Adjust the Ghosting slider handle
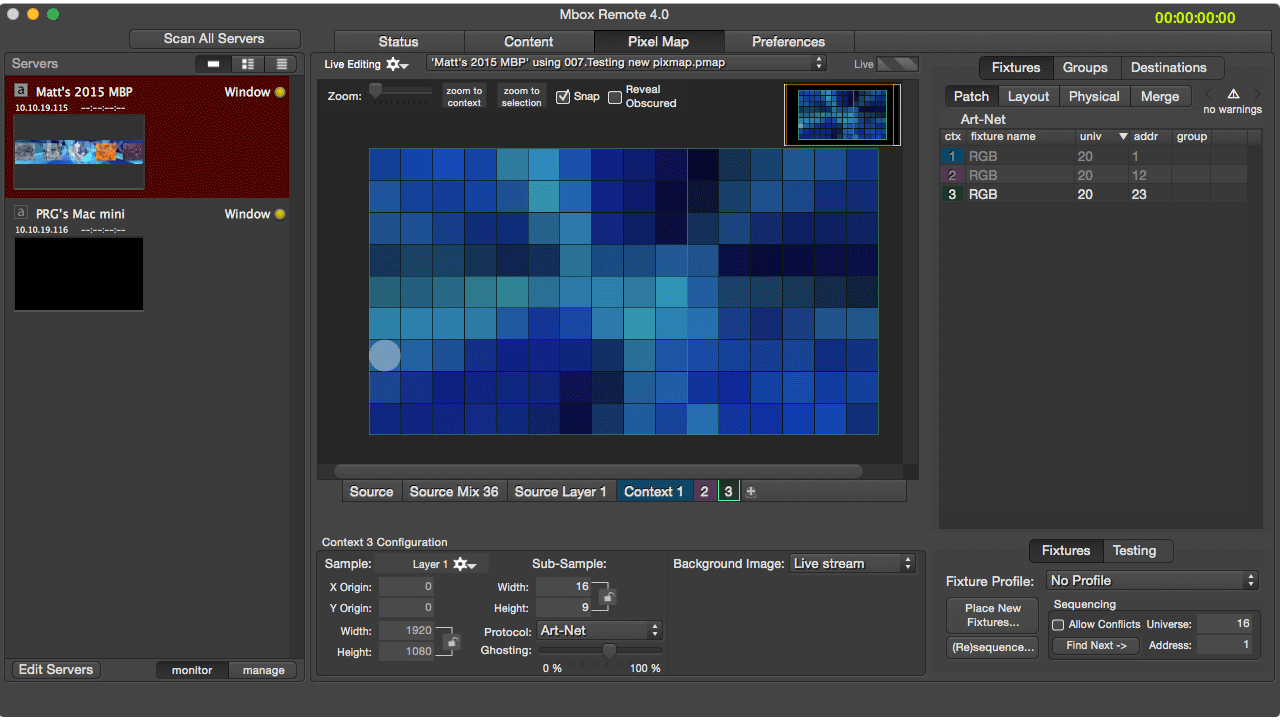Screen dimensions: 1280x720 coord(608,650)
